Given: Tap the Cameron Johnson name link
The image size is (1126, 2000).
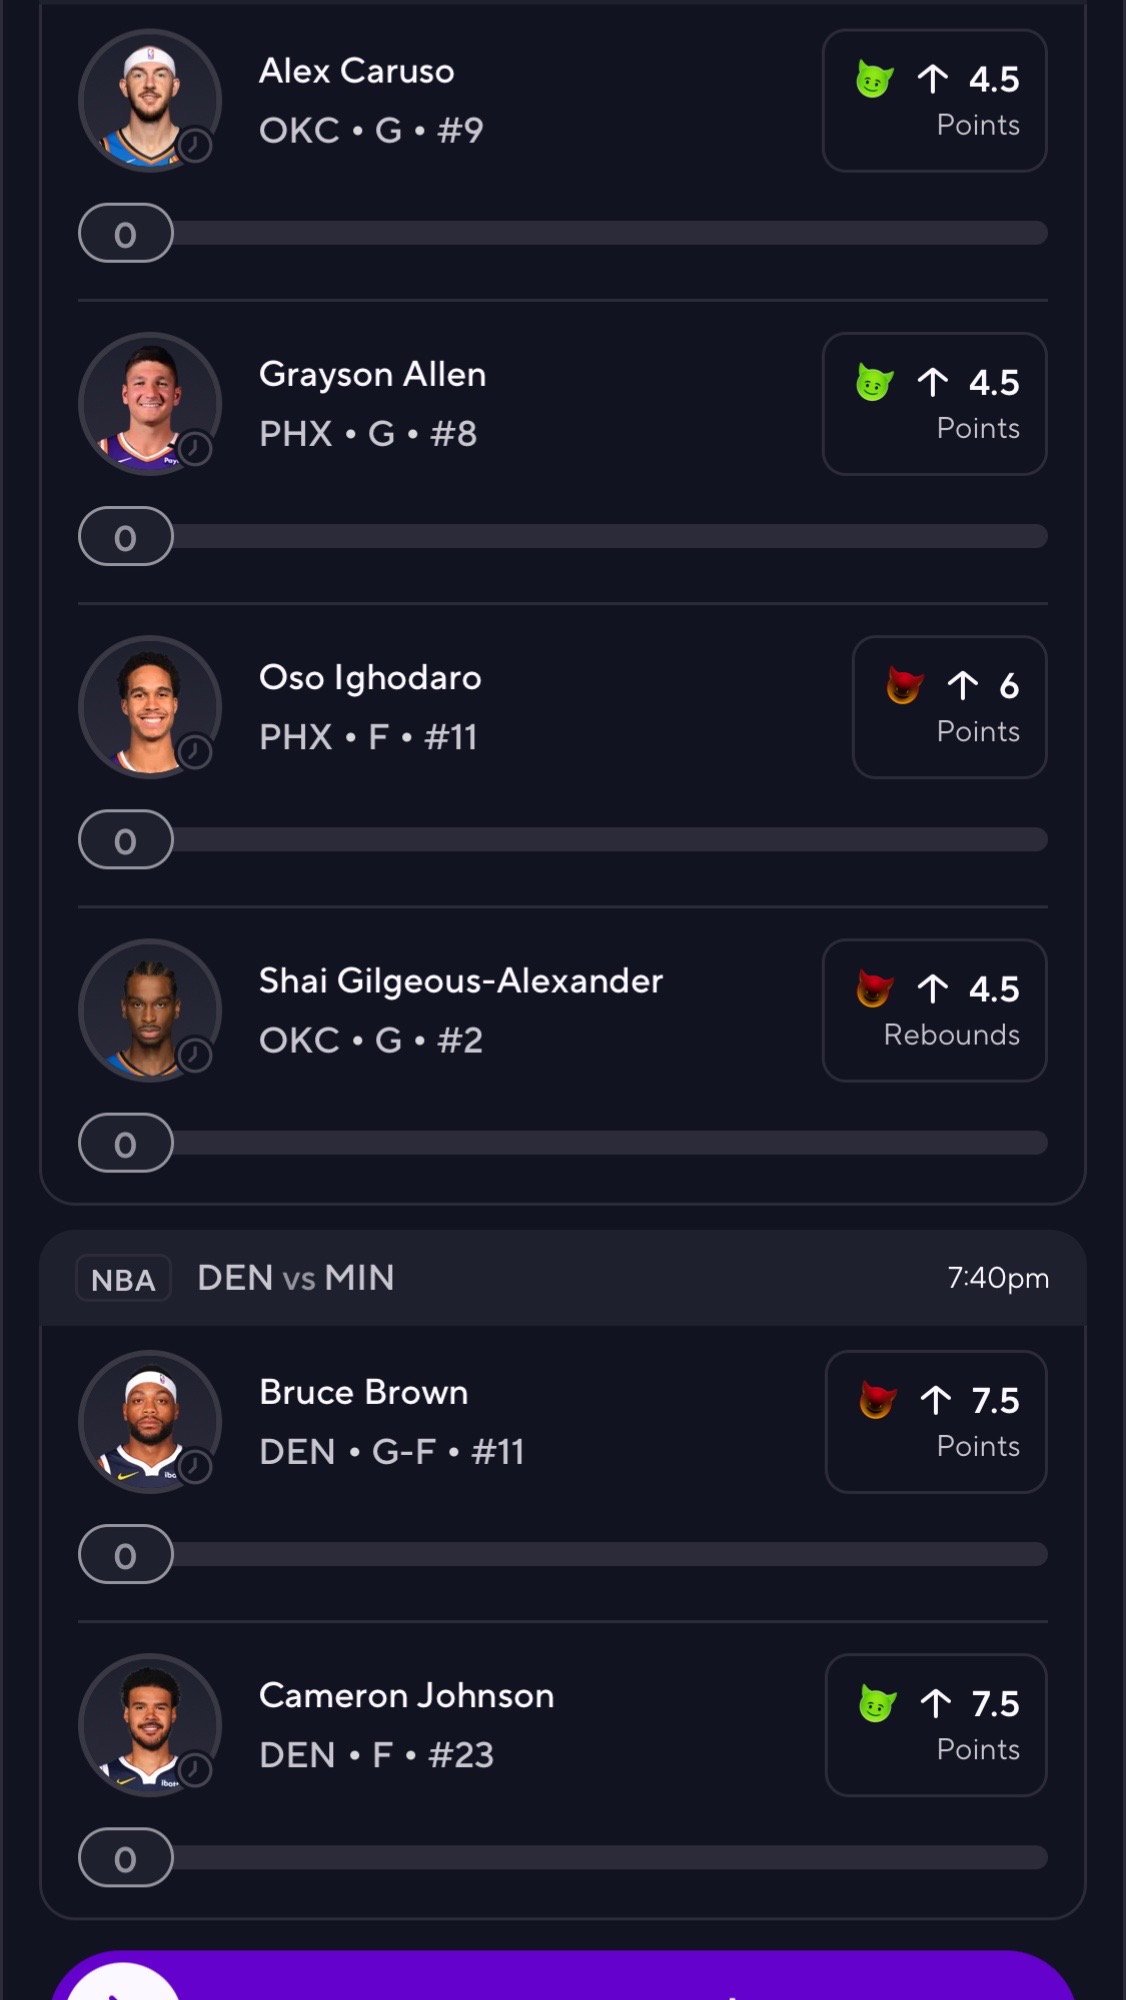Looking at the screenshot, I should pos(406,1696).
